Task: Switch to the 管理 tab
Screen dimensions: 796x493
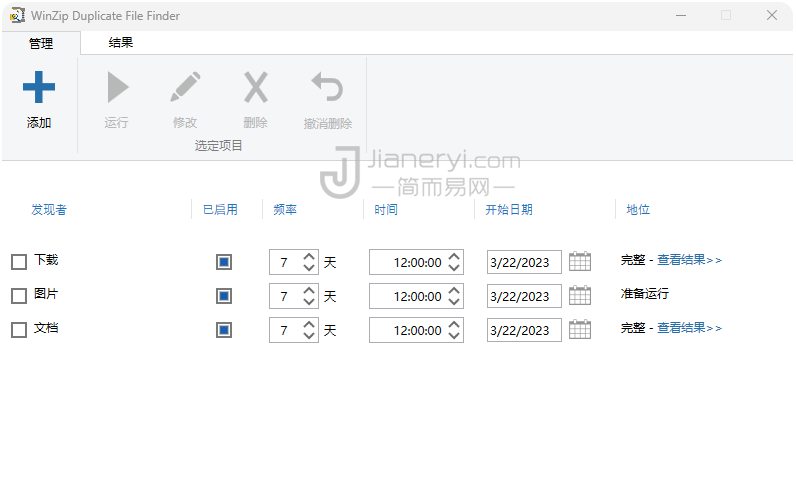Action: (x=41, y=43)
